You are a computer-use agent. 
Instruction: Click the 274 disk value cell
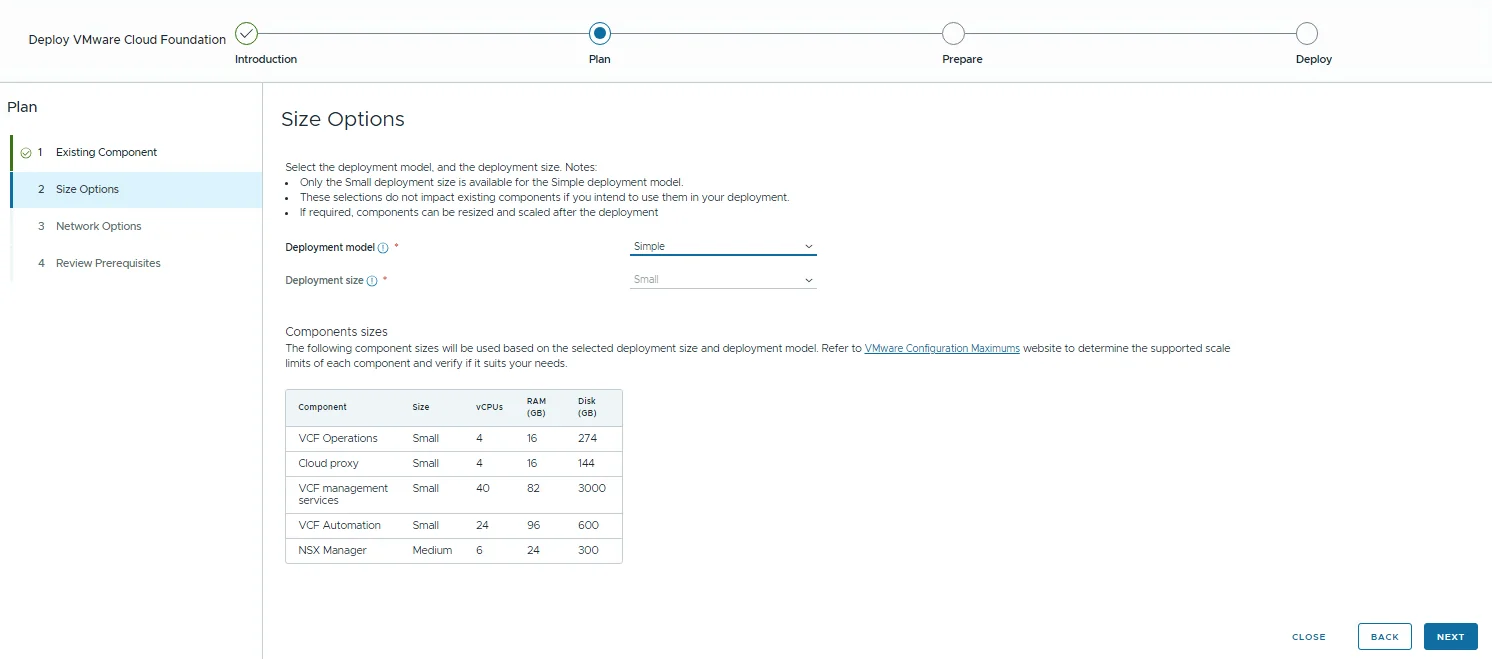588,438
